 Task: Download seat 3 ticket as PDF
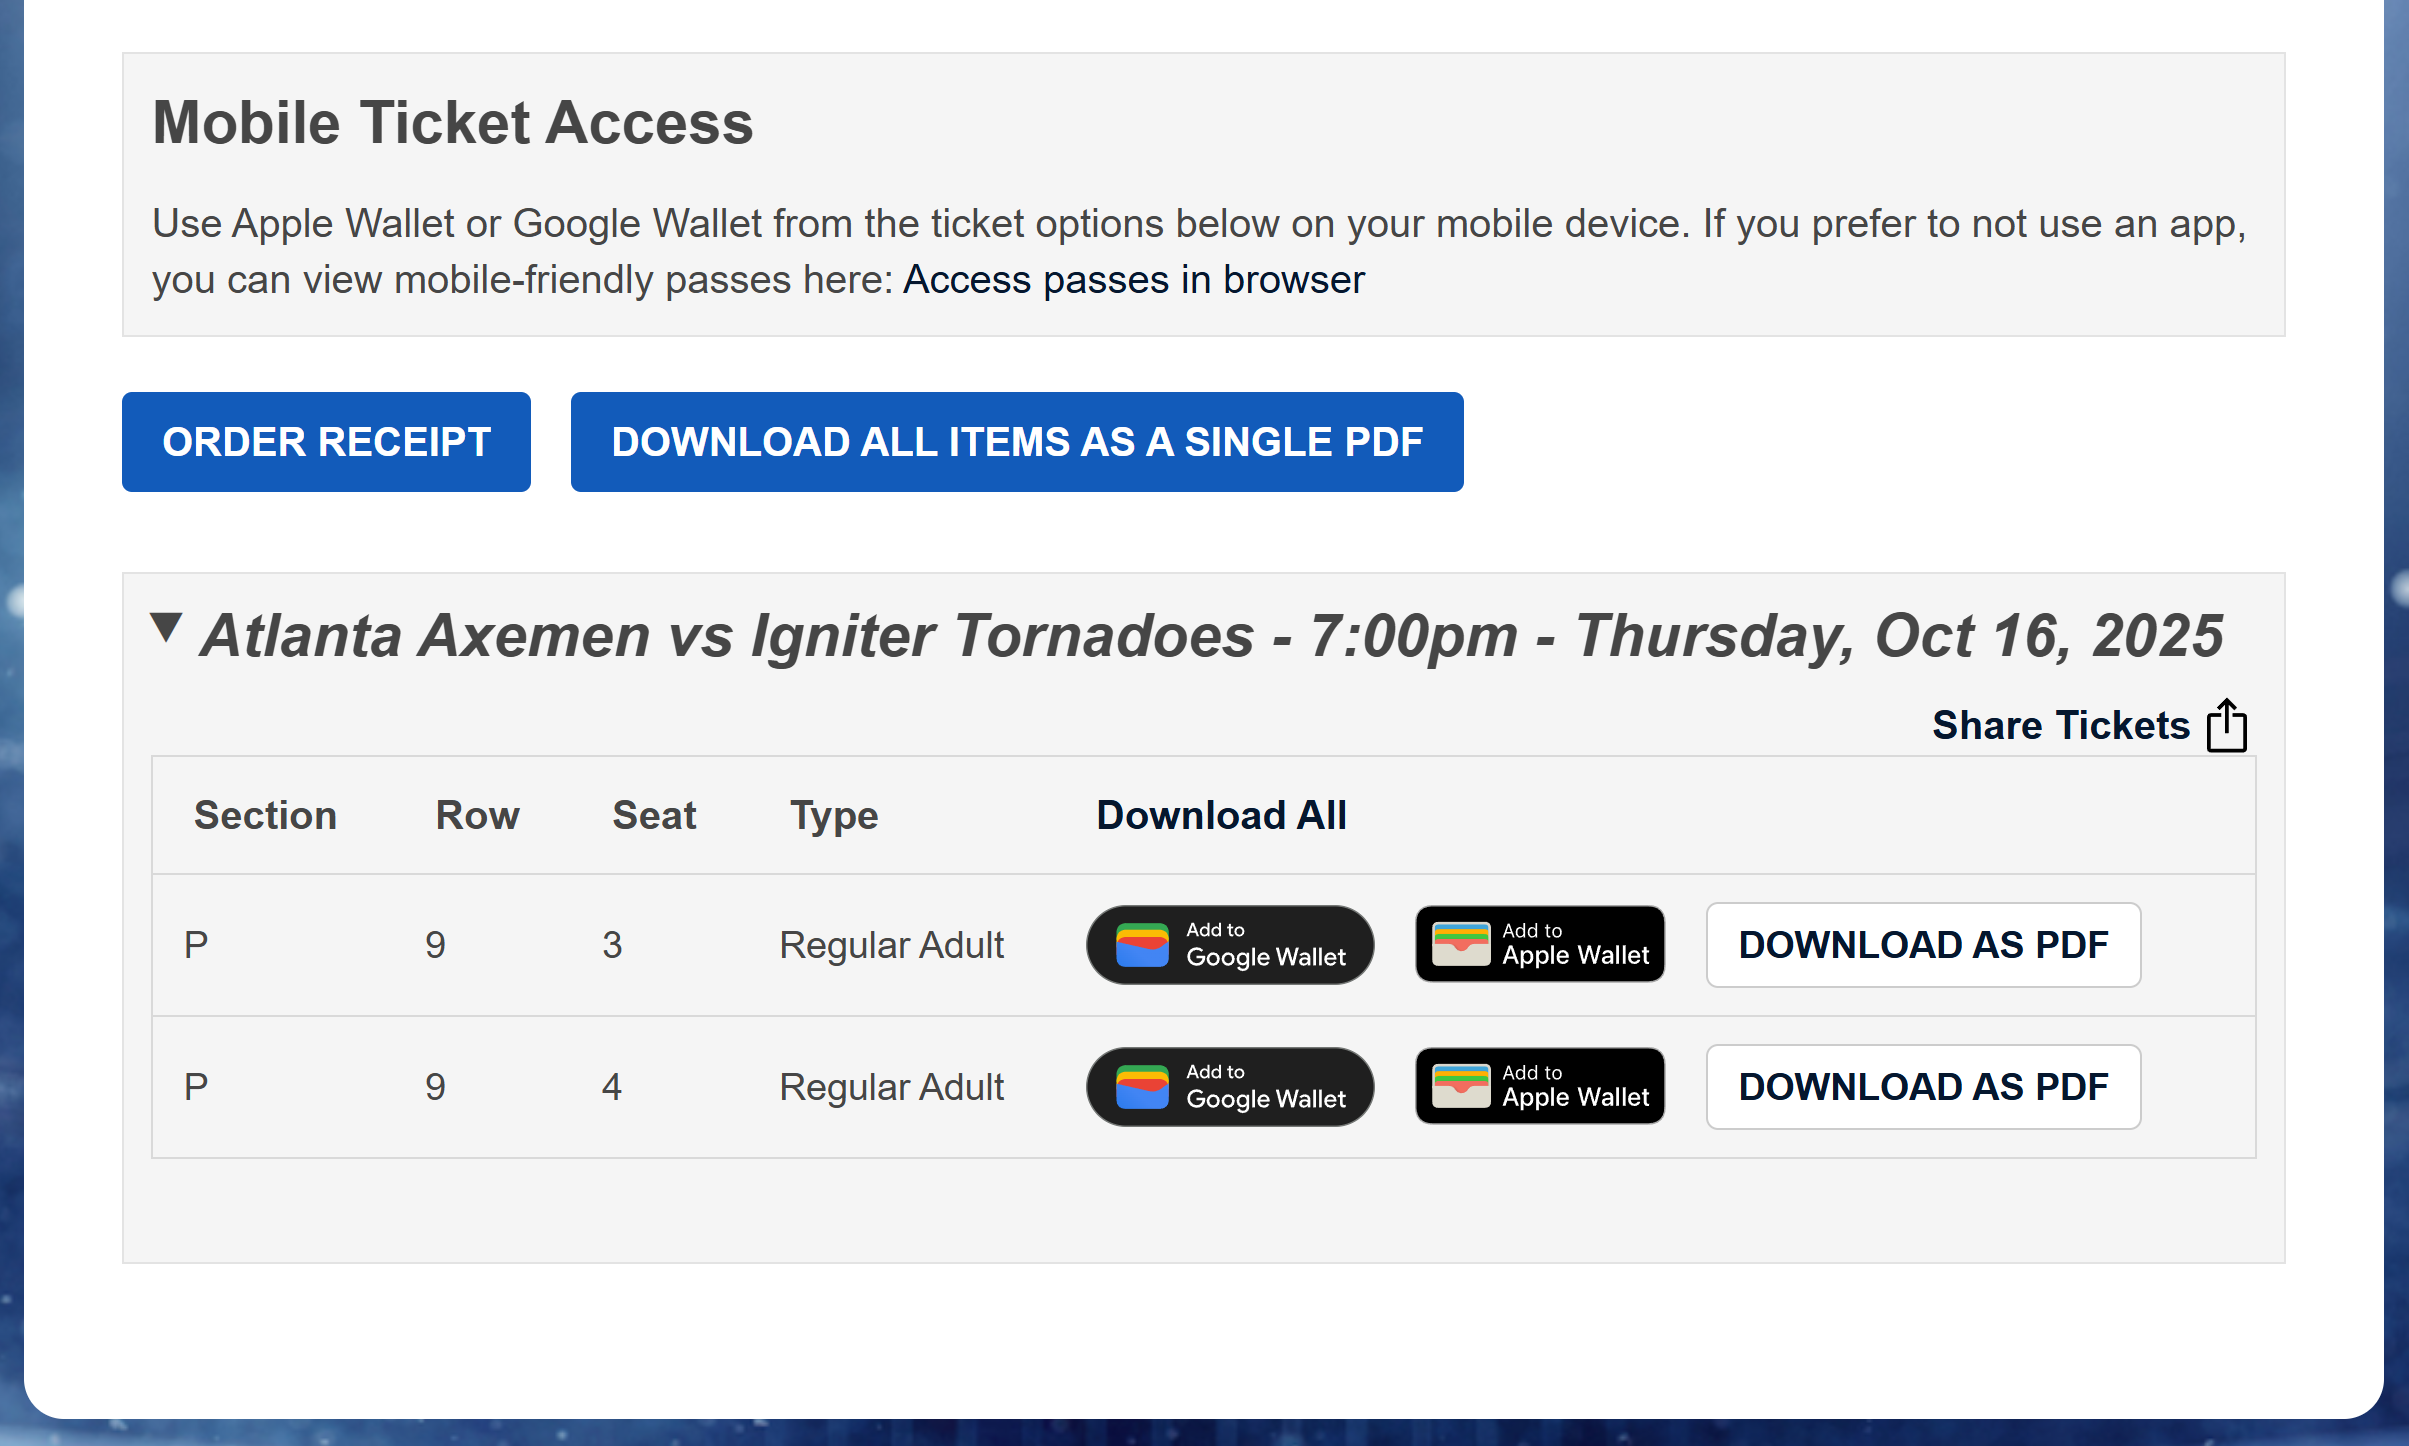point(1922,945)
